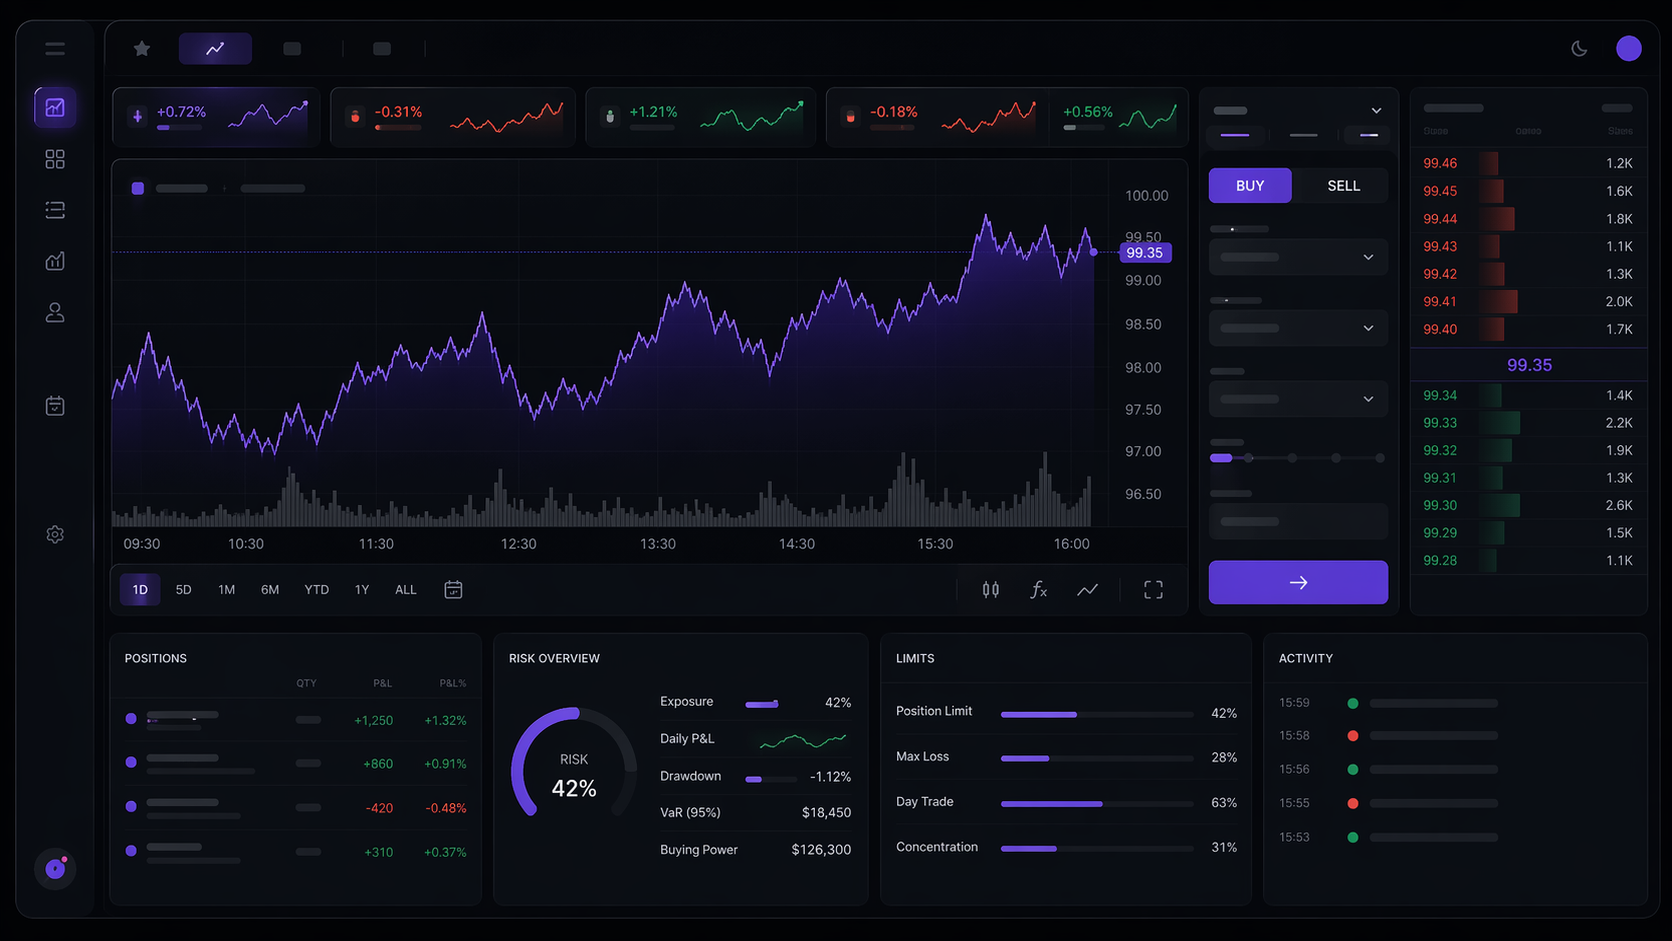Select the YTD time range
The image size is (1672, 941).
(x=316, y=589)
